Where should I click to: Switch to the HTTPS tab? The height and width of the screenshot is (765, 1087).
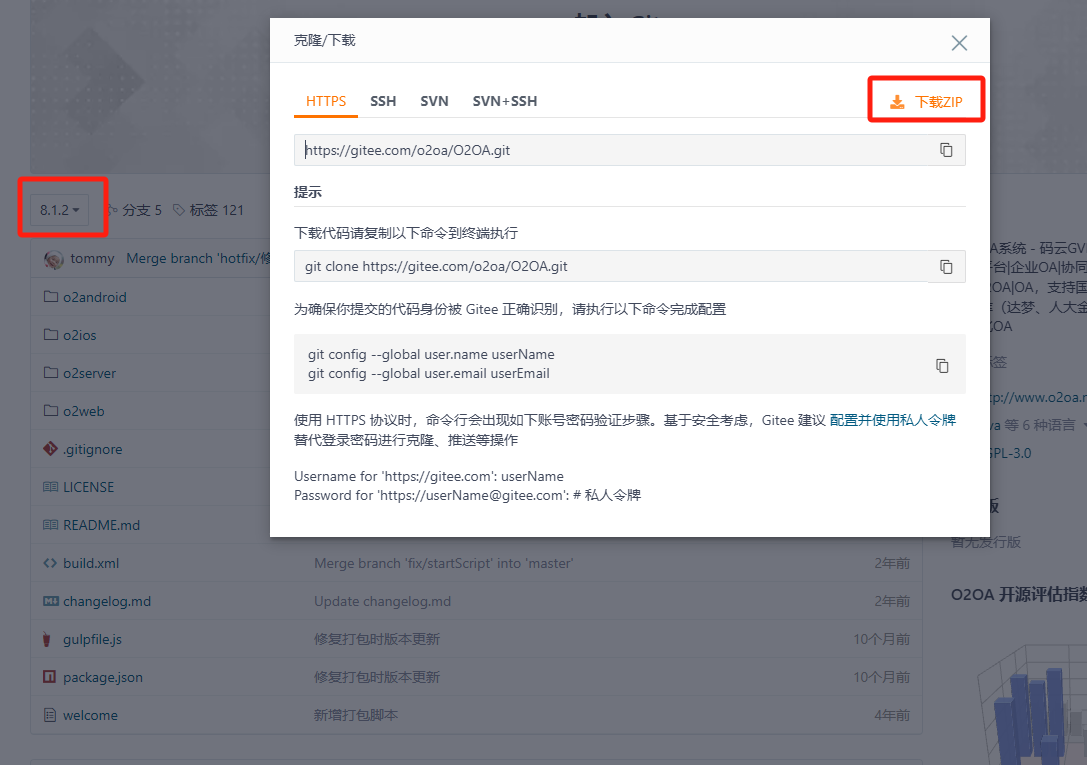click(326, 101)
